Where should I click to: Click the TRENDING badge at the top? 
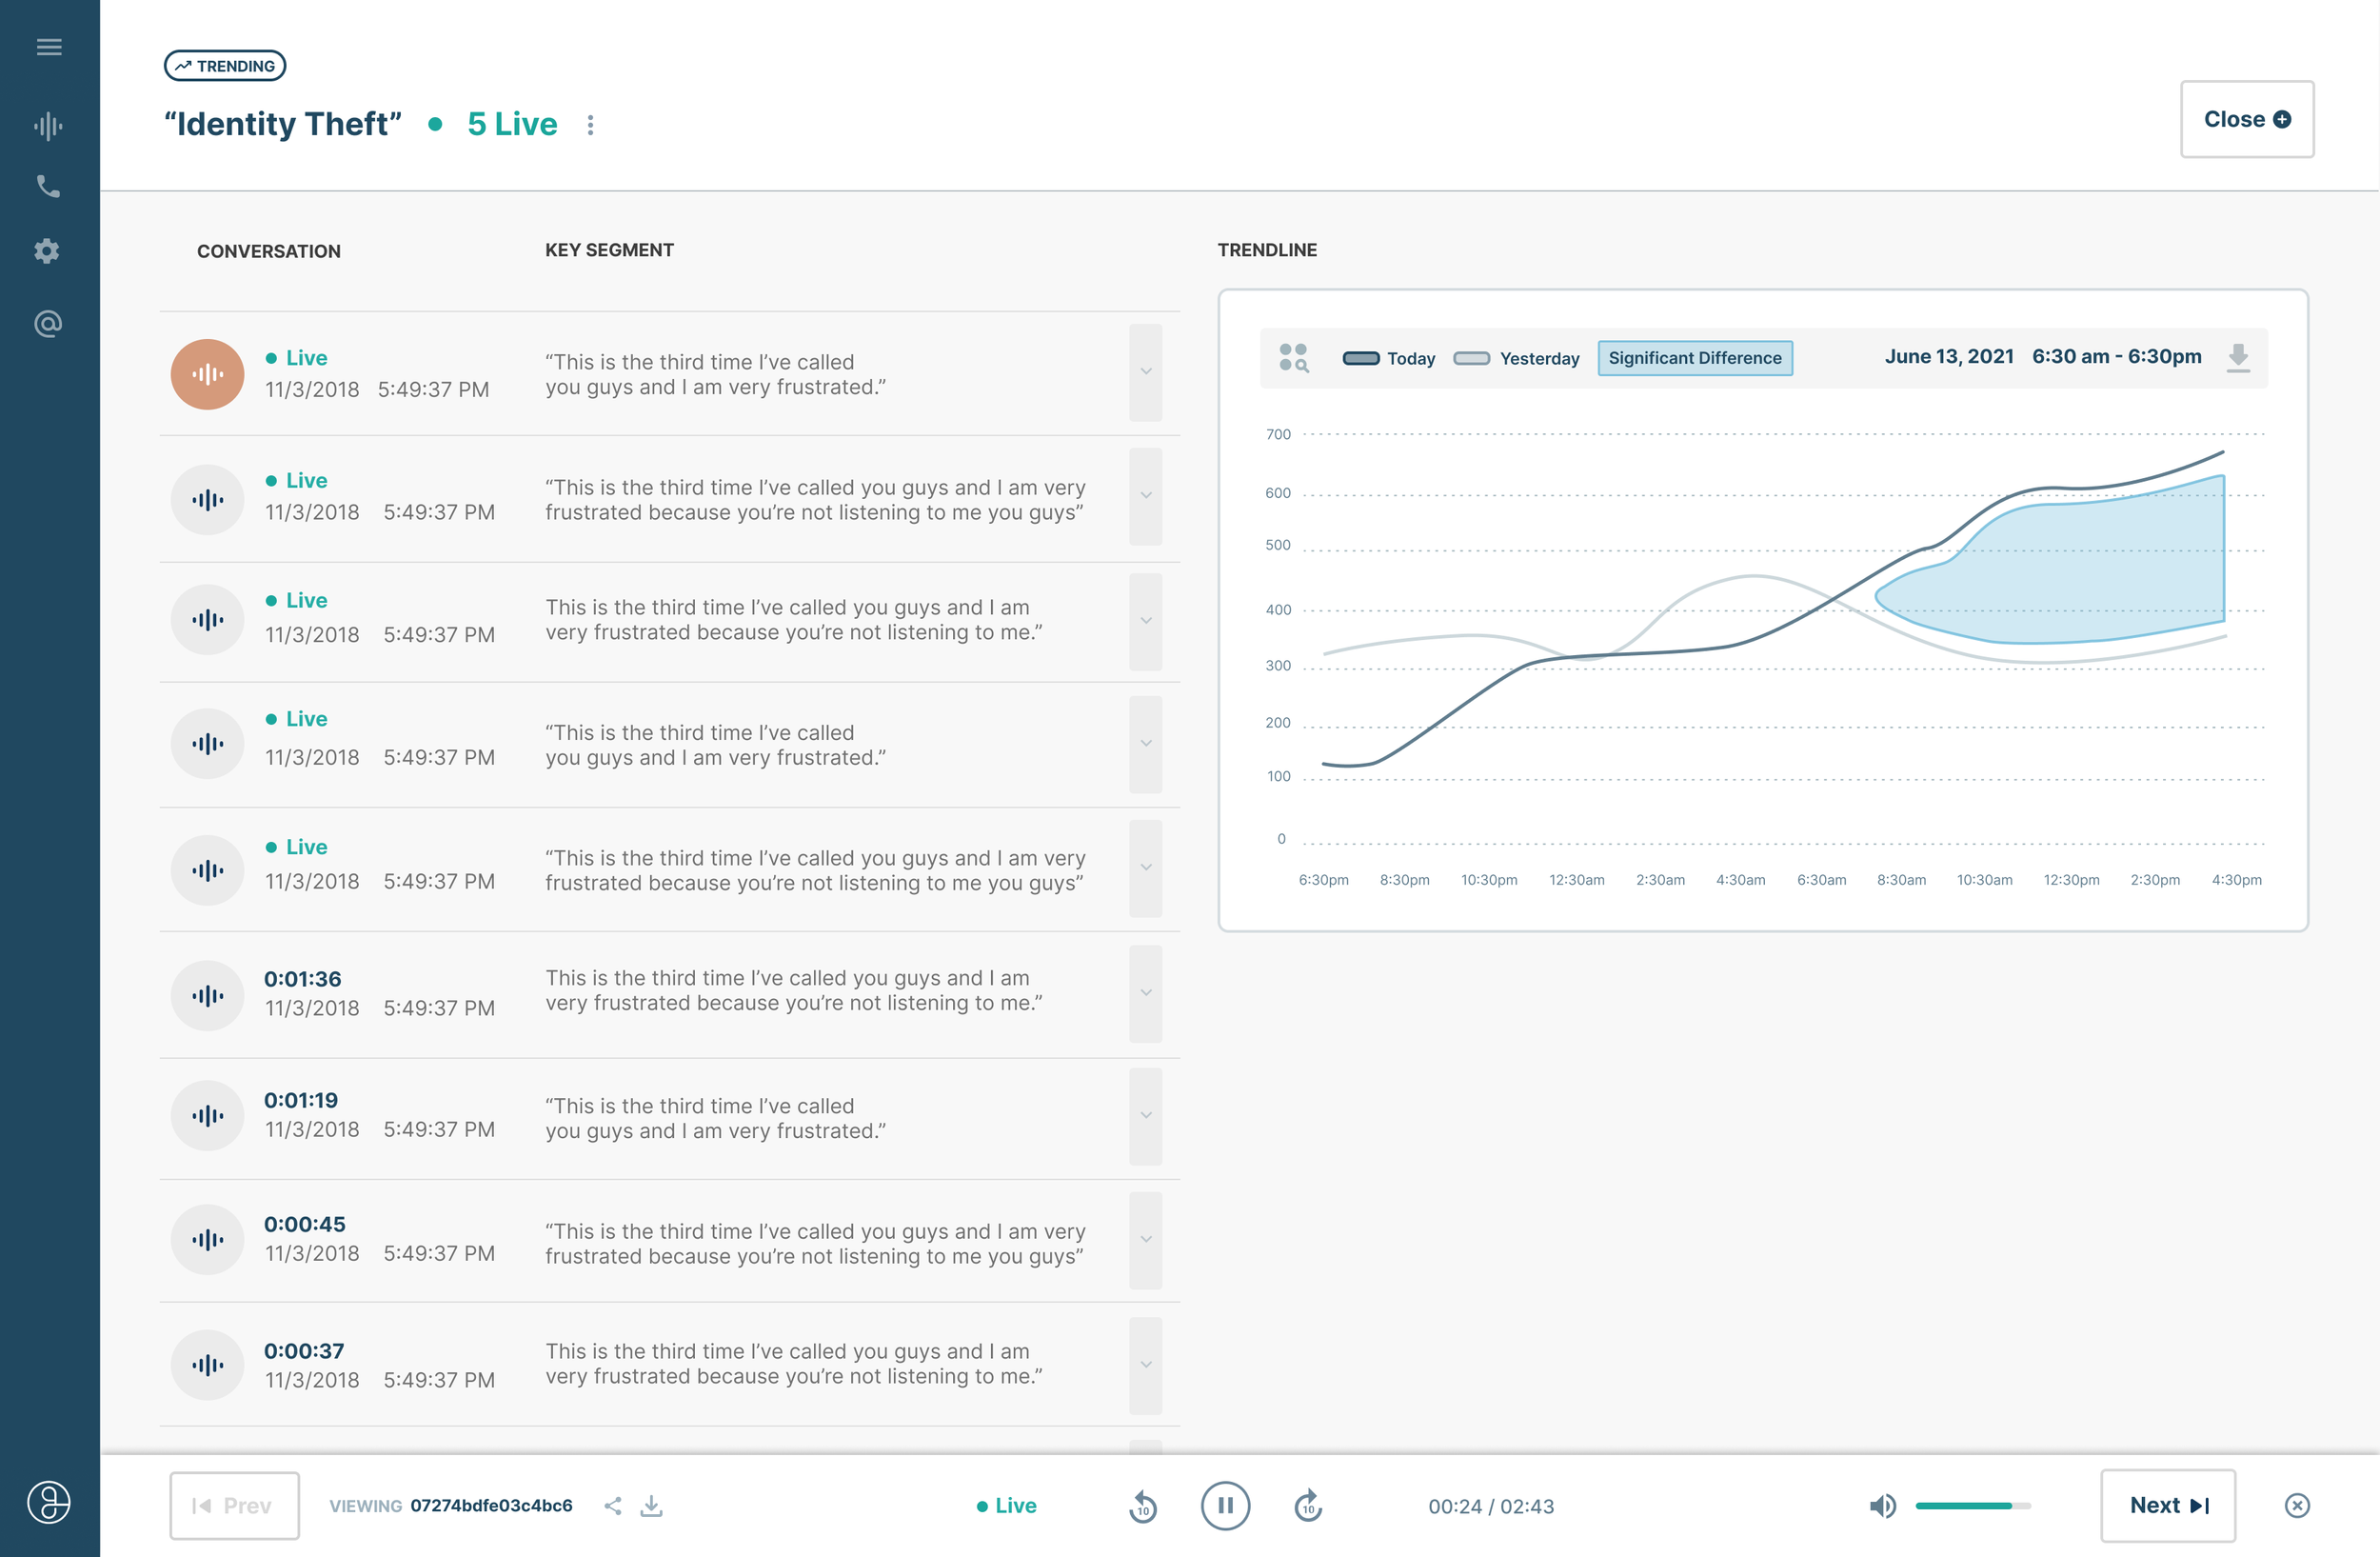click(224, 65)
